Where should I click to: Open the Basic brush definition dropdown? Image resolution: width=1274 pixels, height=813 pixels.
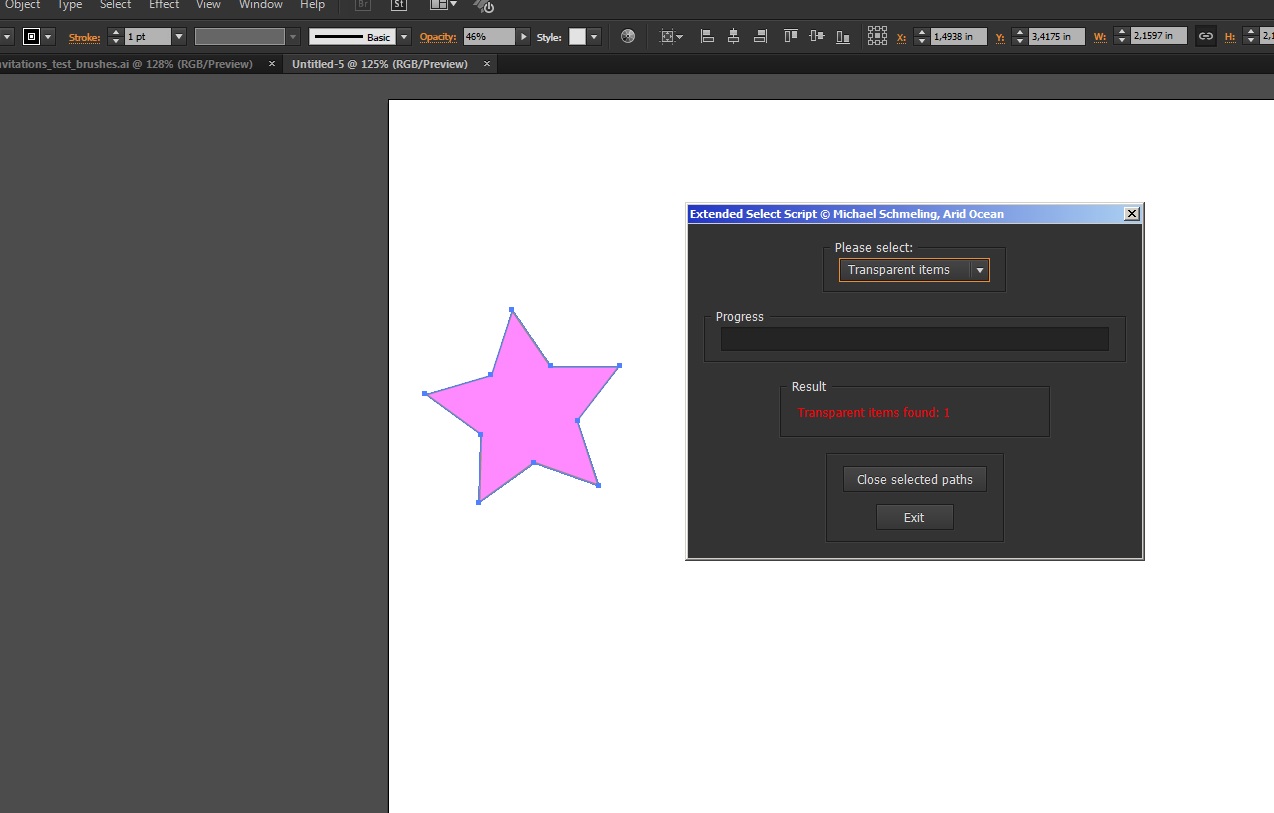404,37
